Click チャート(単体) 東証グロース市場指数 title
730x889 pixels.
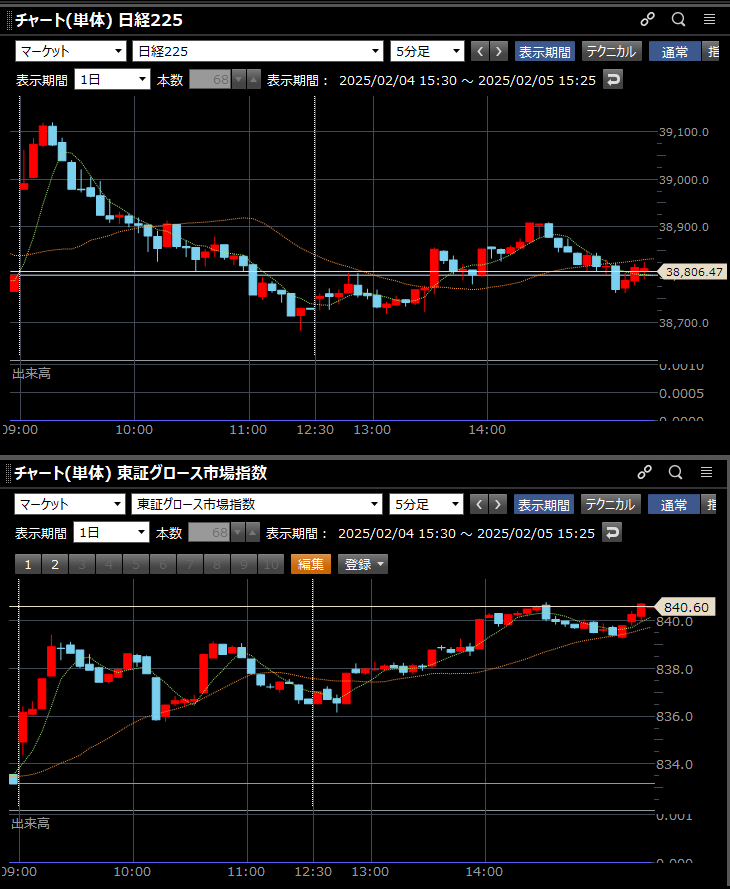point(141,472)
